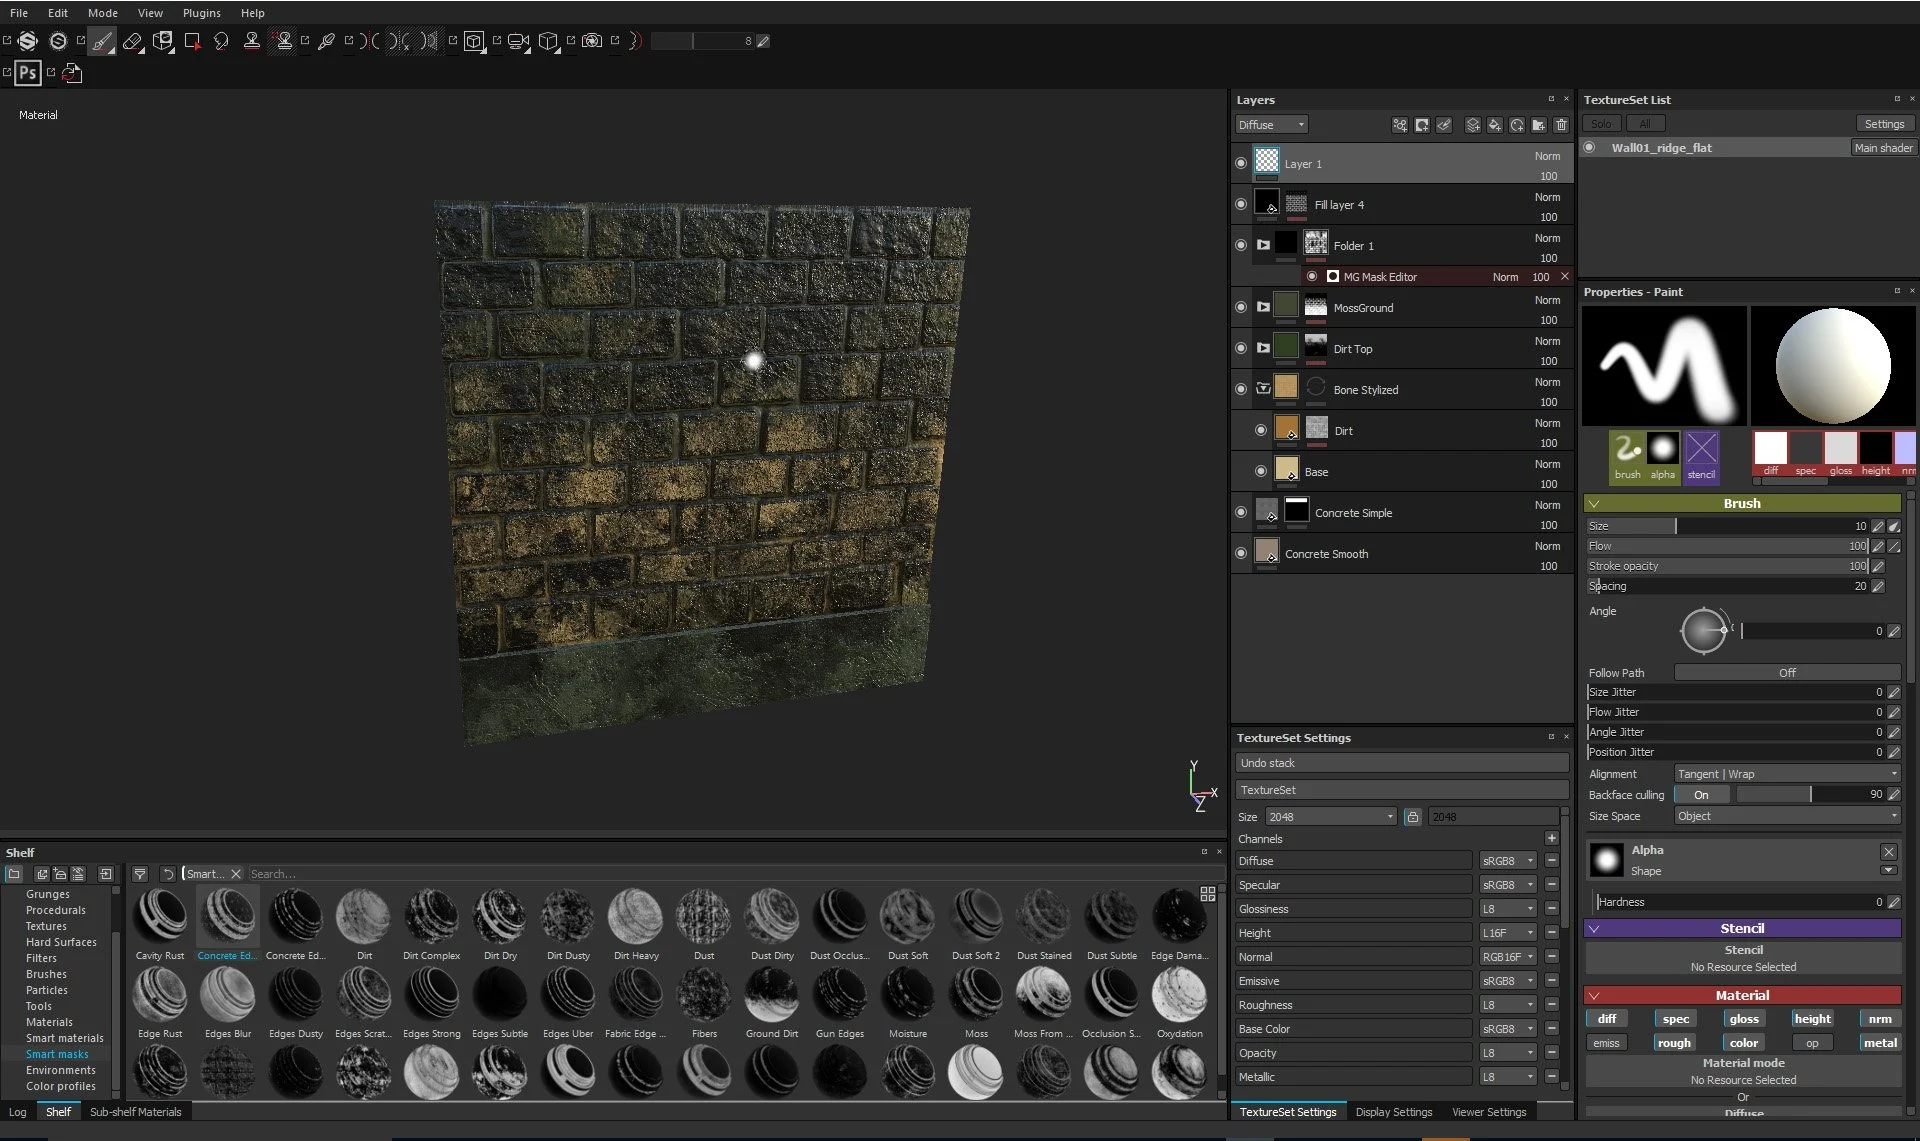Select the Projection tool
1920x1141 pixels.
click(x=162, y=41)
